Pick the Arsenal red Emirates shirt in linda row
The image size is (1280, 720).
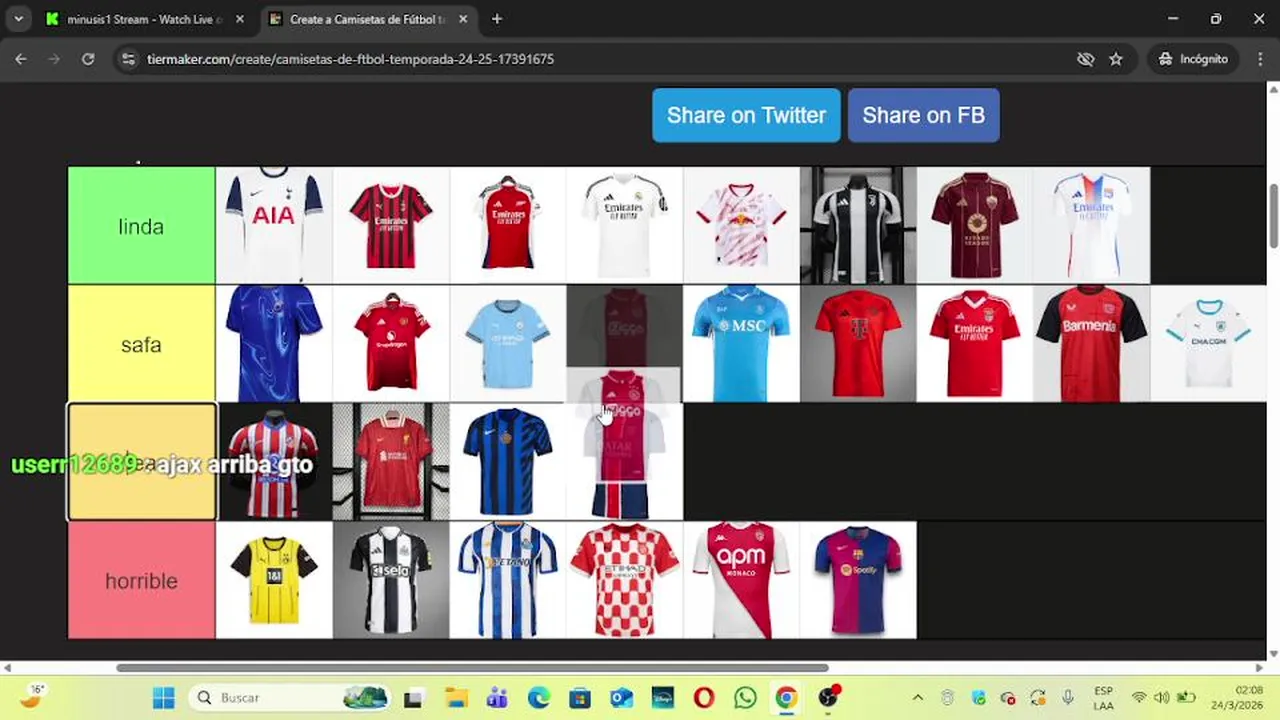point(508,225)
